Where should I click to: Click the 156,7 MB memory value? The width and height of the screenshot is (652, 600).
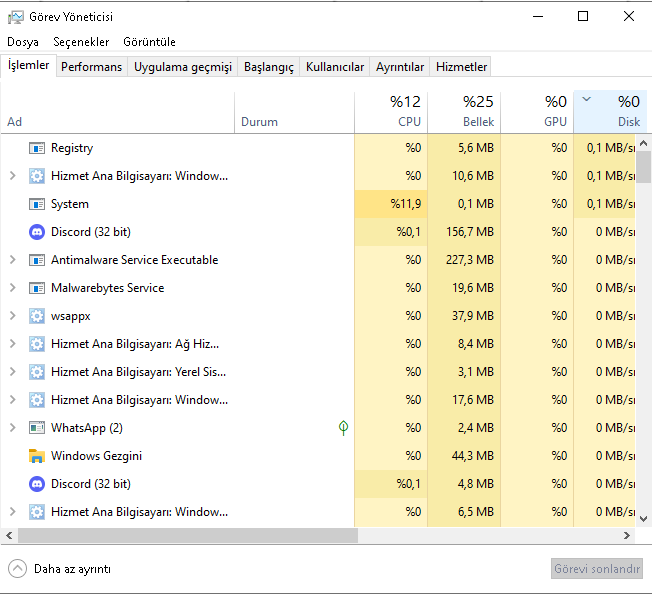pyautogui.click(x=470, y=232)
